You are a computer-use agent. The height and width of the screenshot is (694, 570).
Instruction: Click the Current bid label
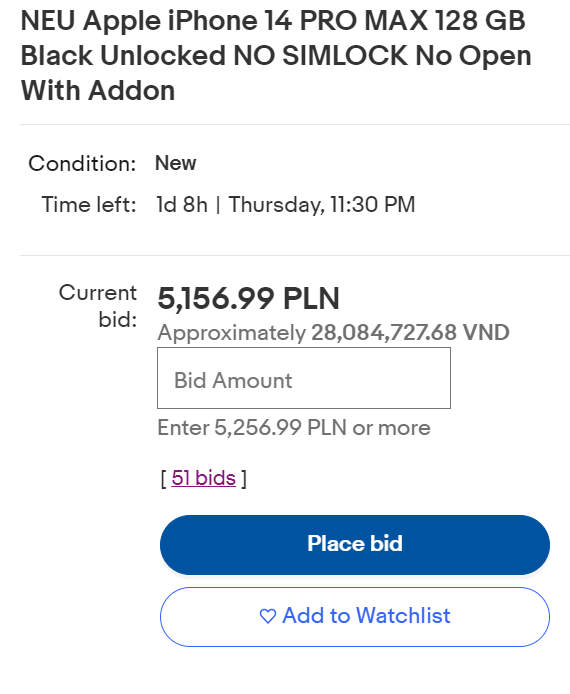point(98,306)
